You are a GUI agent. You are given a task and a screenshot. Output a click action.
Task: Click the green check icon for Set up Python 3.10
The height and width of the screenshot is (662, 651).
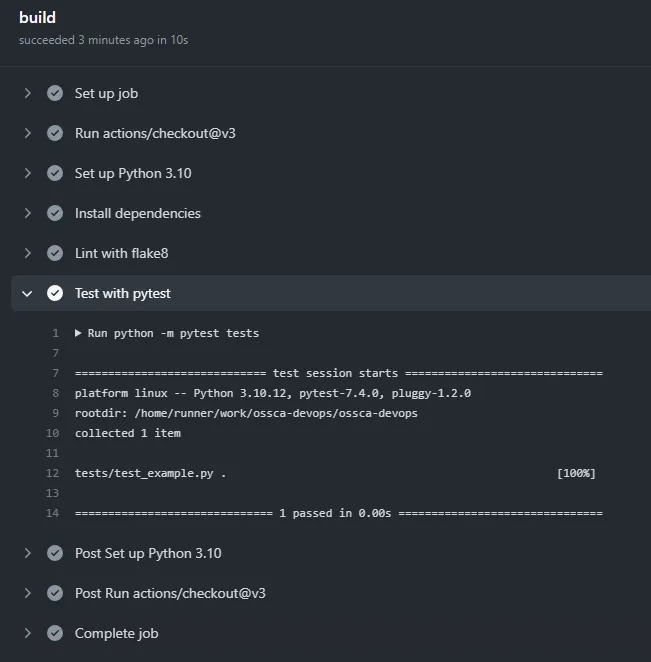tap(55, 173)
